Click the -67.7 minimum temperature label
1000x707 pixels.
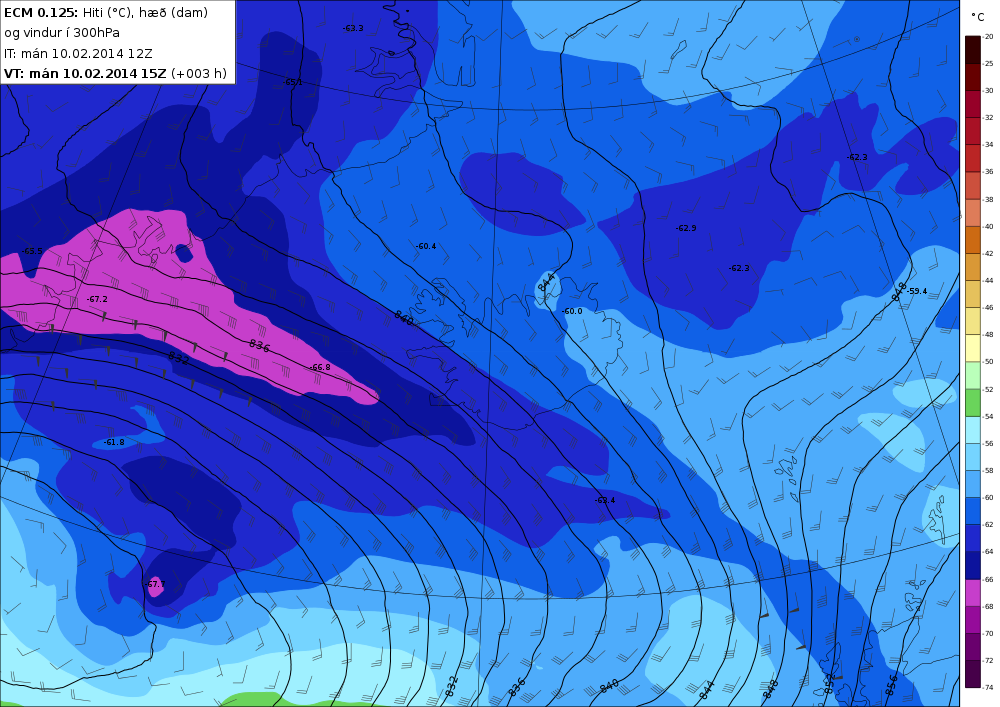coord(154,584)
